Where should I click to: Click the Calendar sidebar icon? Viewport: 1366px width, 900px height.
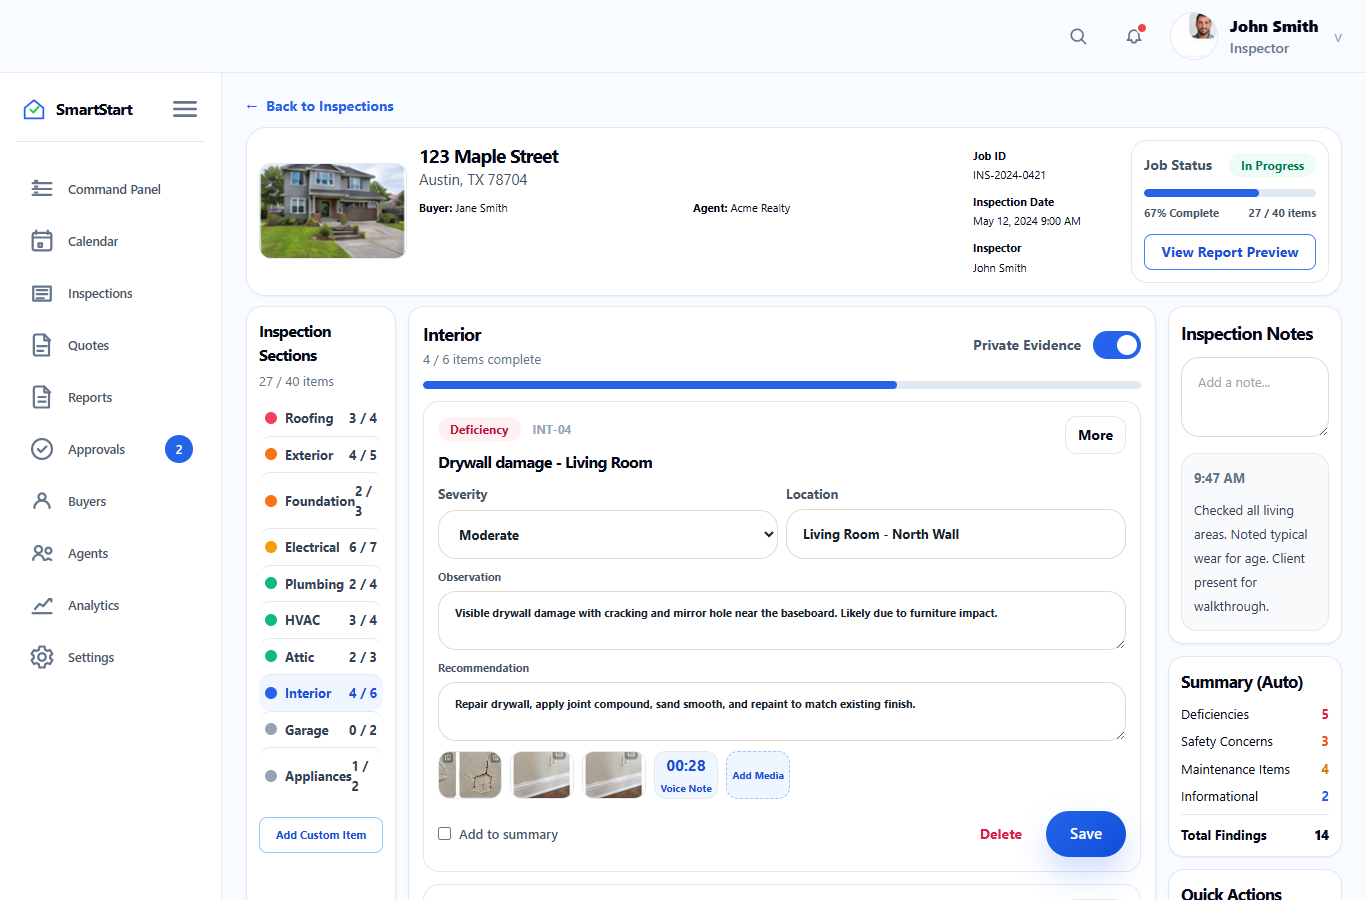[42, 241]
